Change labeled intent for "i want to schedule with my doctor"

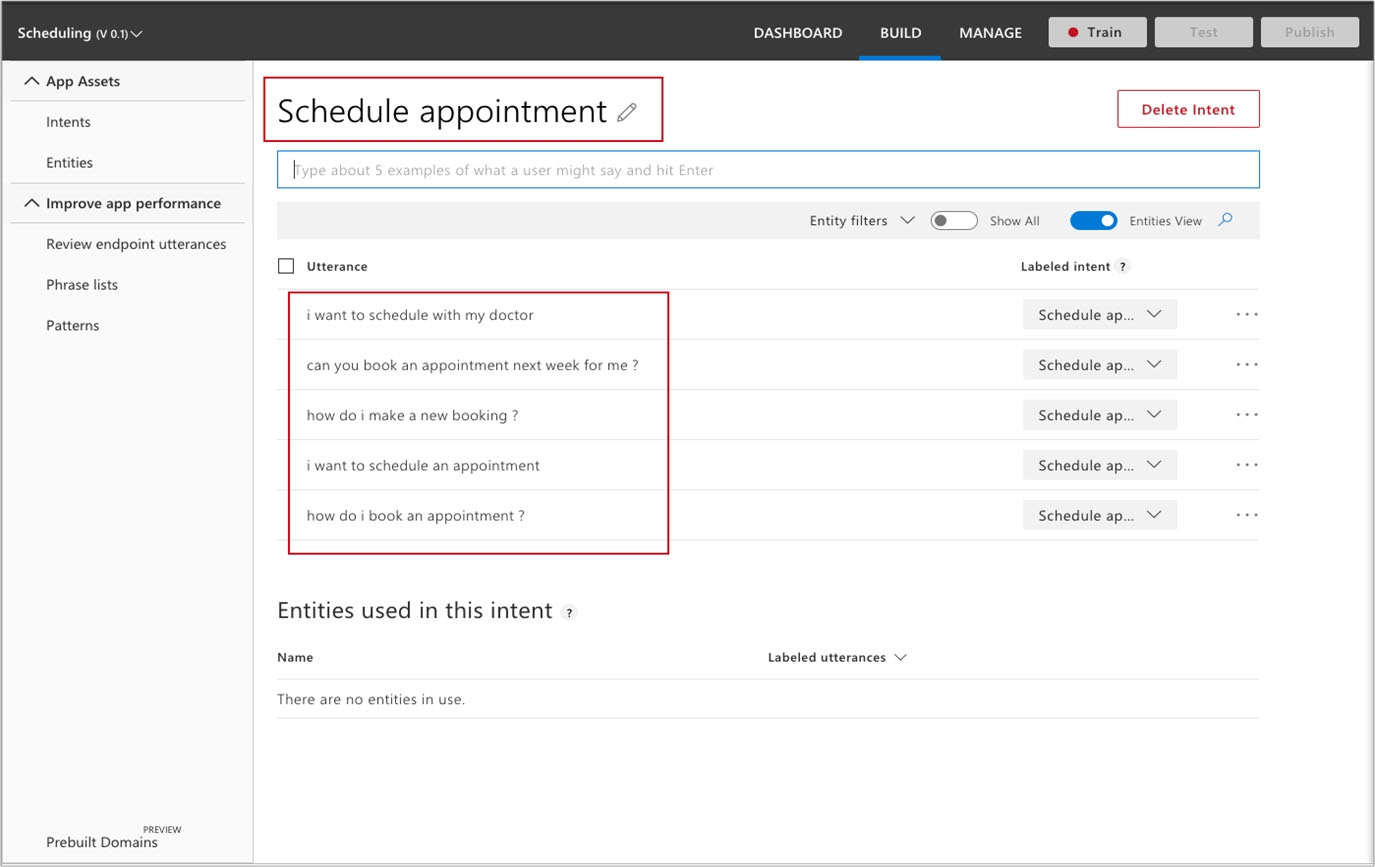pos(1099,314)
